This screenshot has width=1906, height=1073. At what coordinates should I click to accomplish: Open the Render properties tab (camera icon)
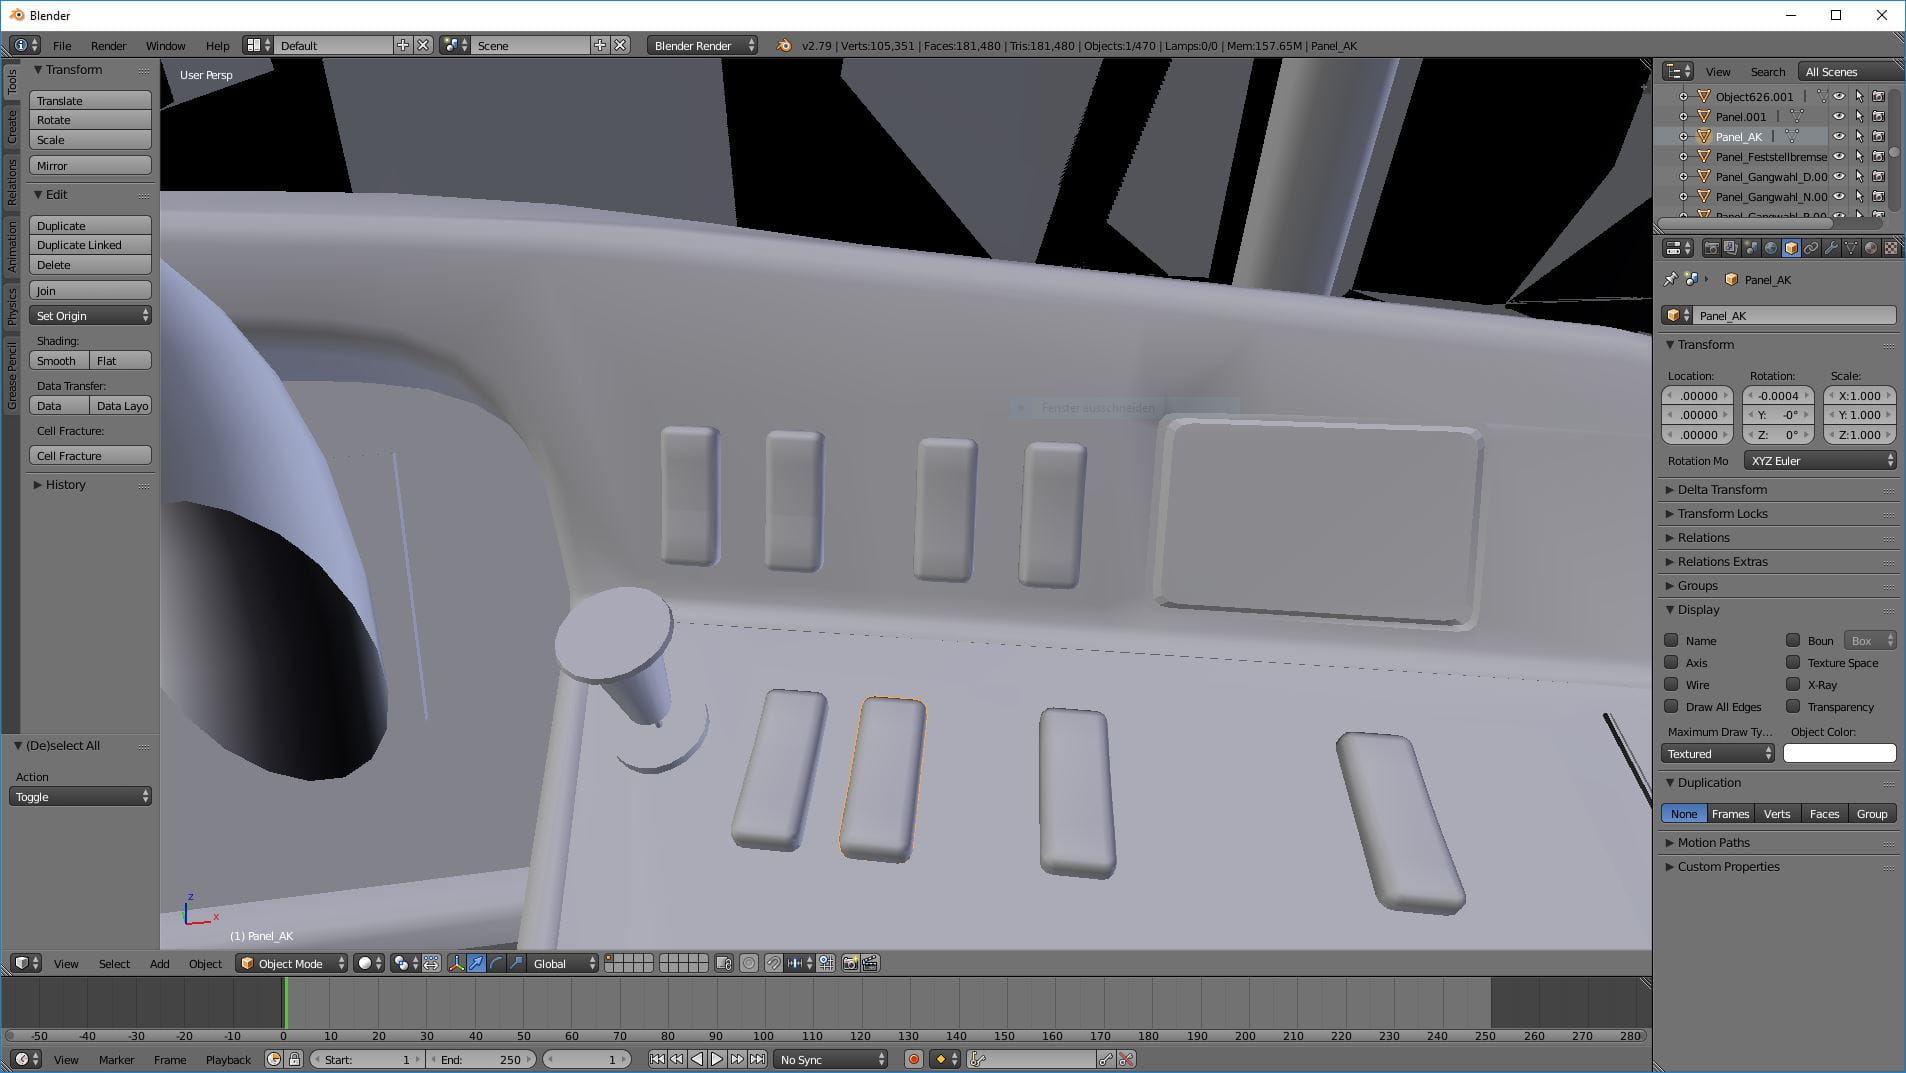coord(1711,248)
